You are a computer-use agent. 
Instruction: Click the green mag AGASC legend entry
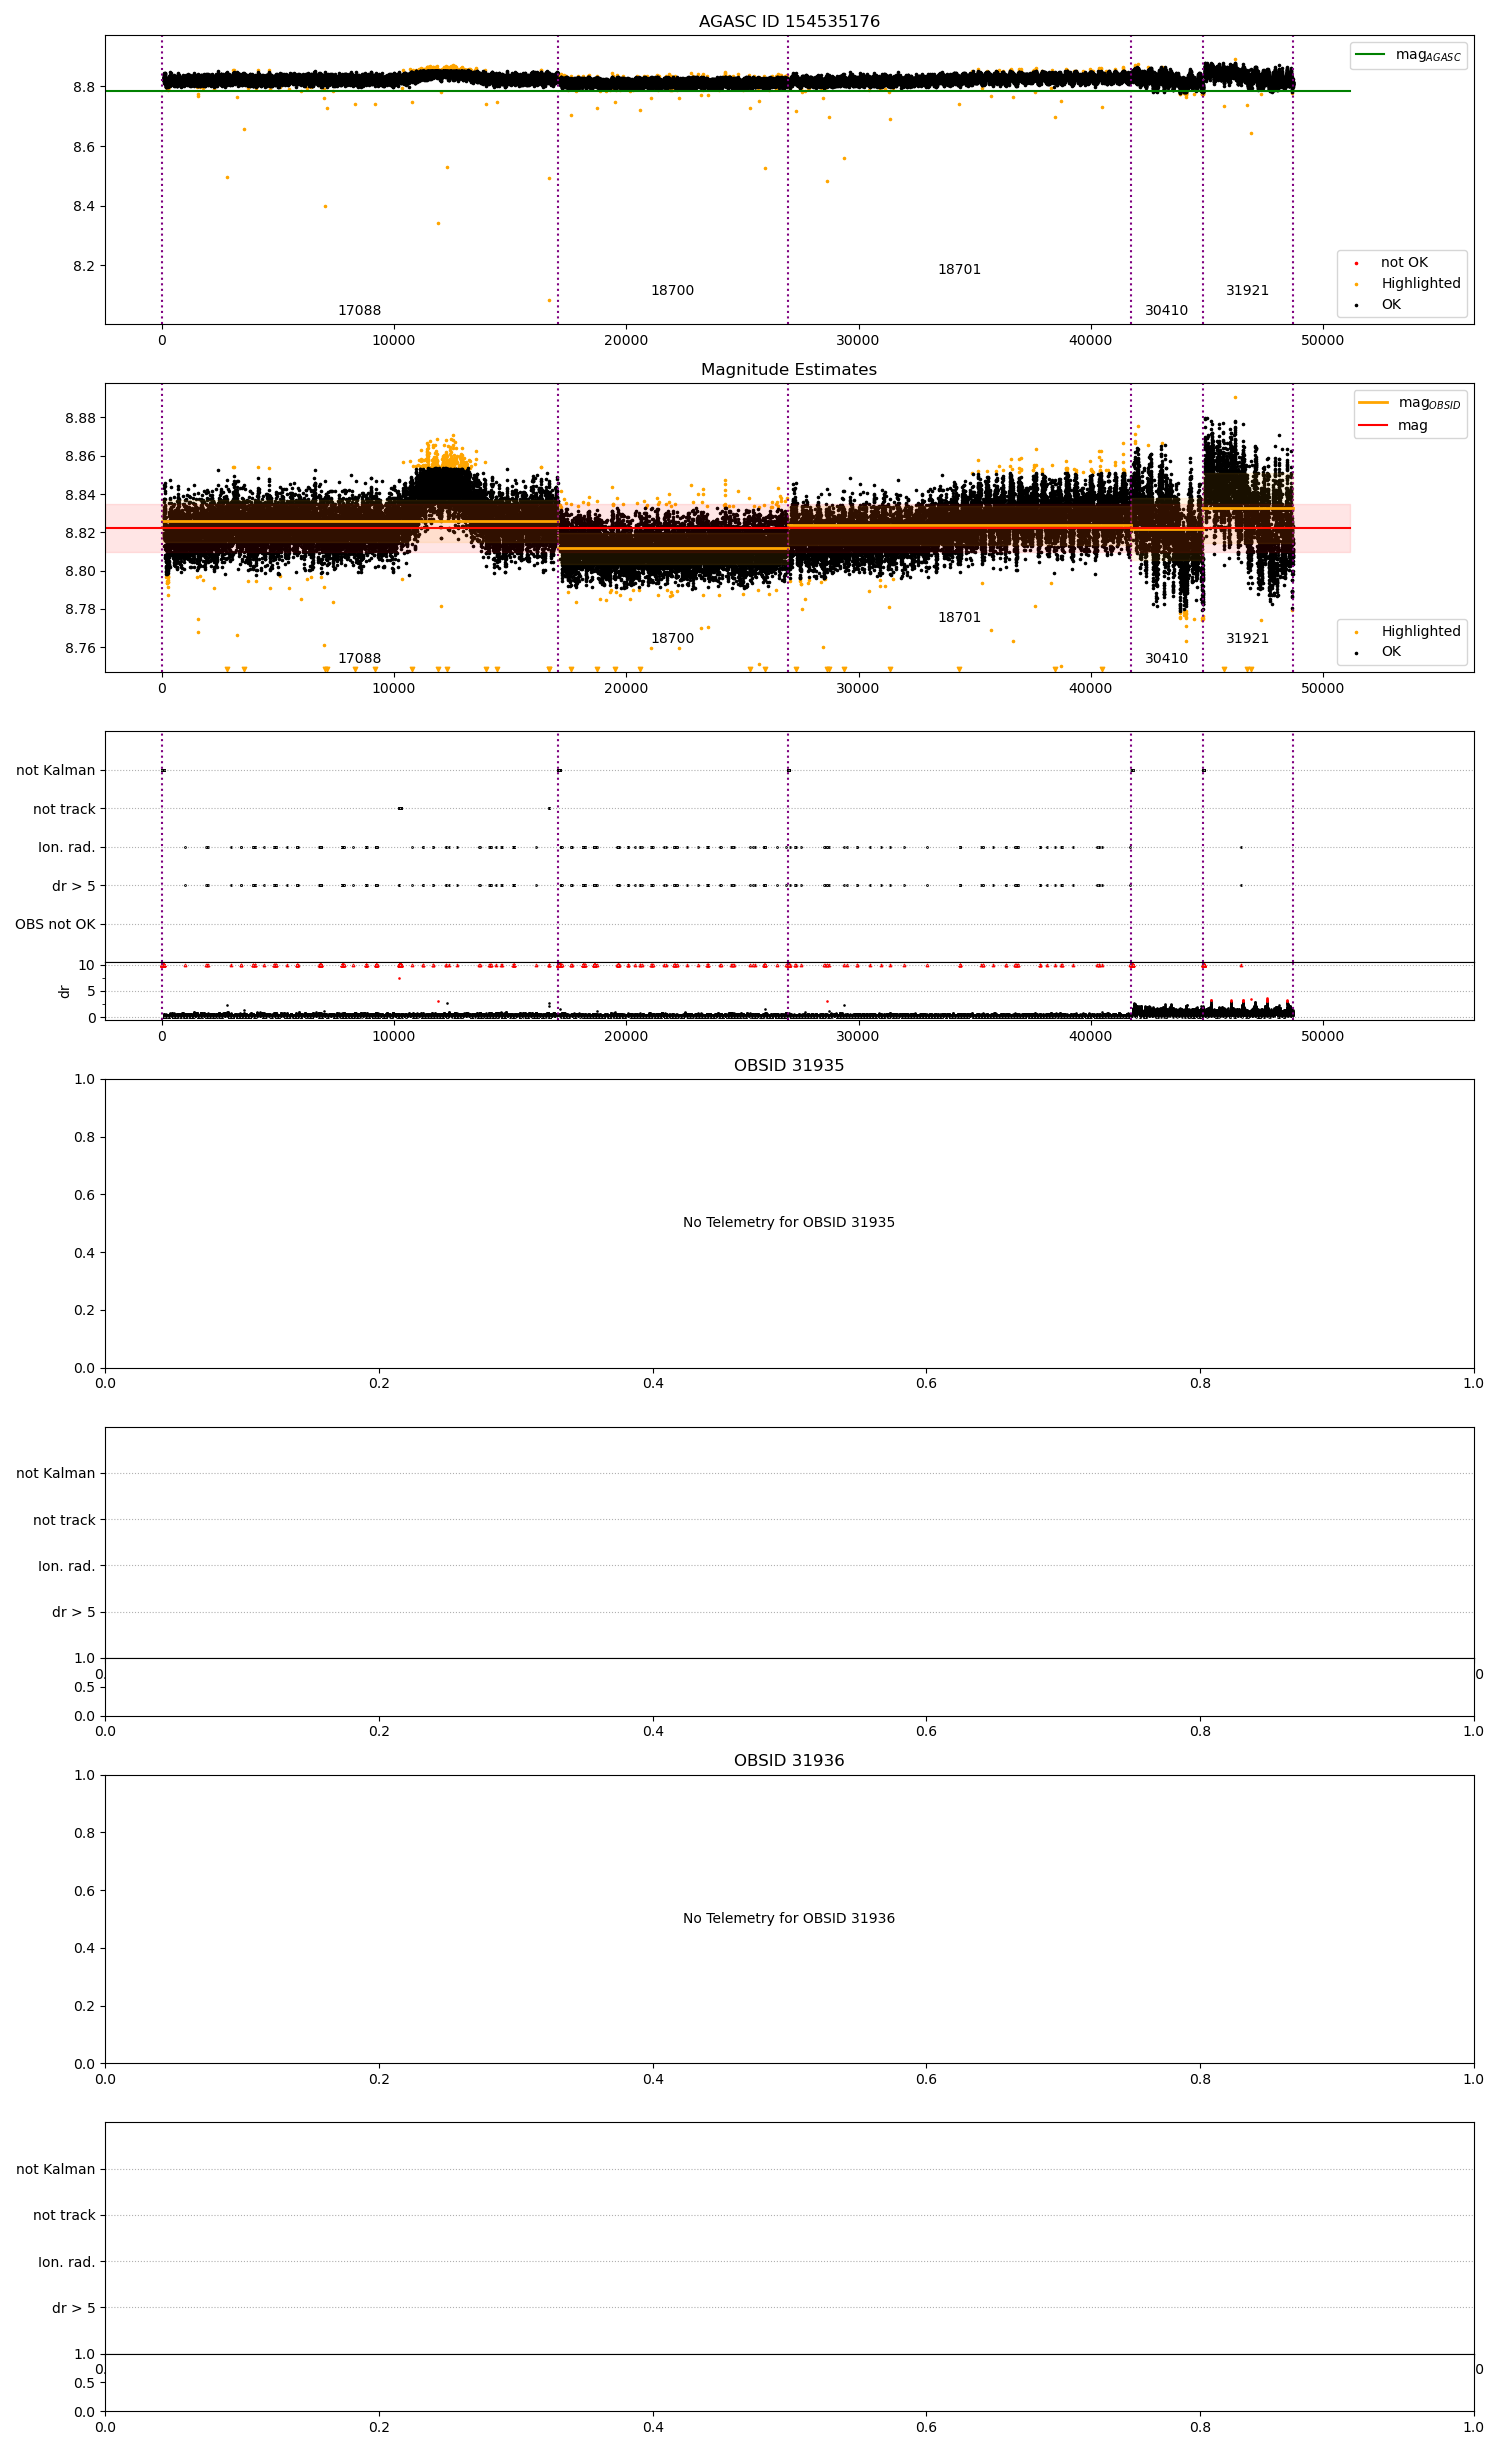click(x=1409, y=55)
